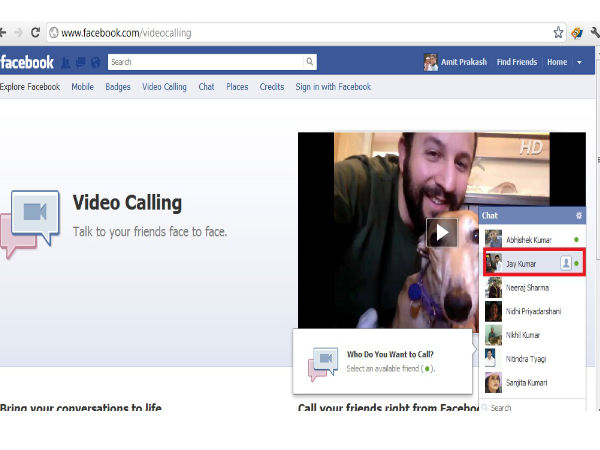
Task: Click the site info icon in address bar
Action: [x=54, y=33]
